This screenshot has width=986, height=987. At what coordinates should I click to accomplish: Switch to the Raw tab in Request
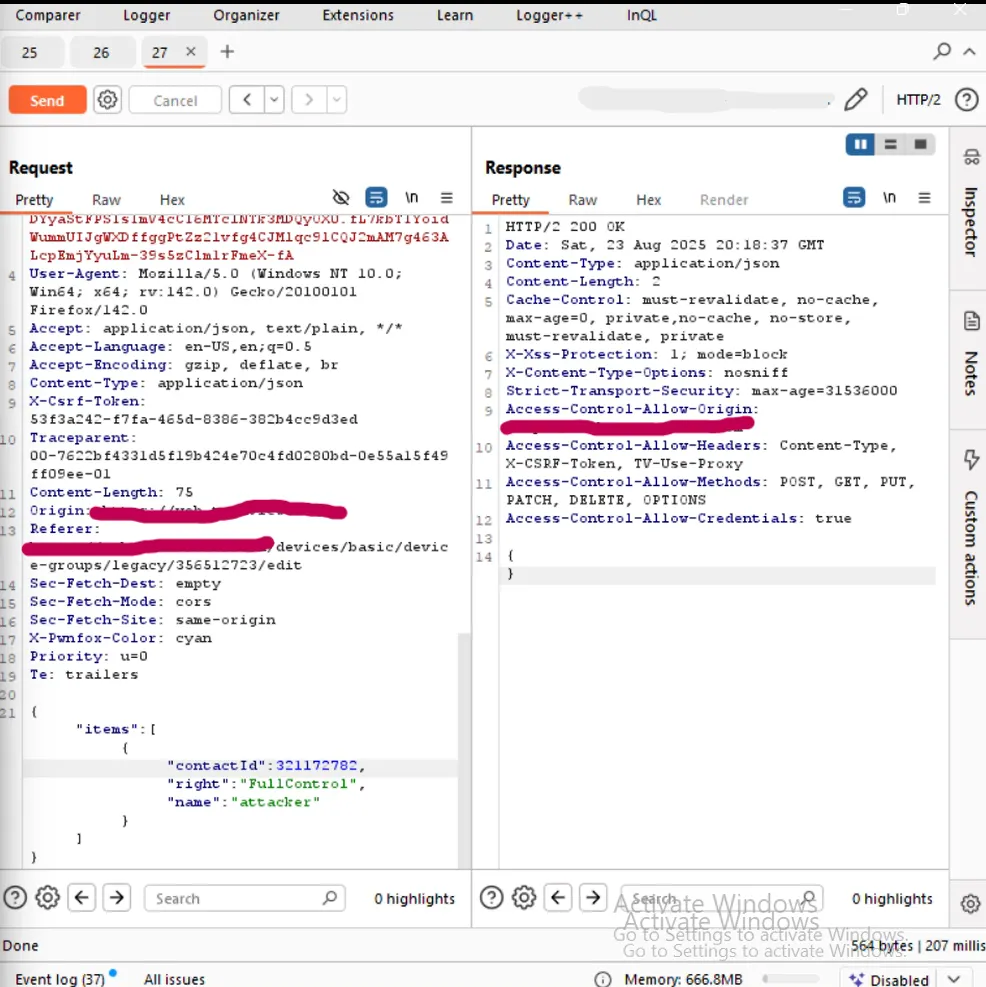pyautogui.click(x=106, y=200)
